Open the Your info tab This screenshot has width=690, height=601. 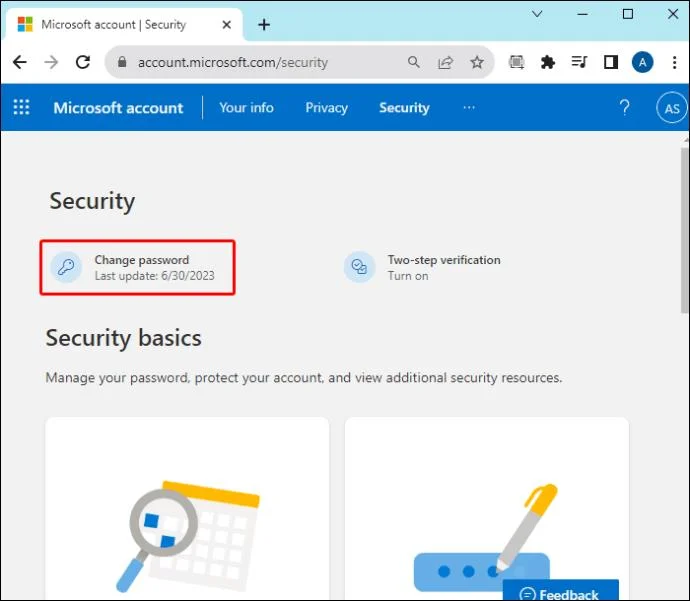(246, 108)
